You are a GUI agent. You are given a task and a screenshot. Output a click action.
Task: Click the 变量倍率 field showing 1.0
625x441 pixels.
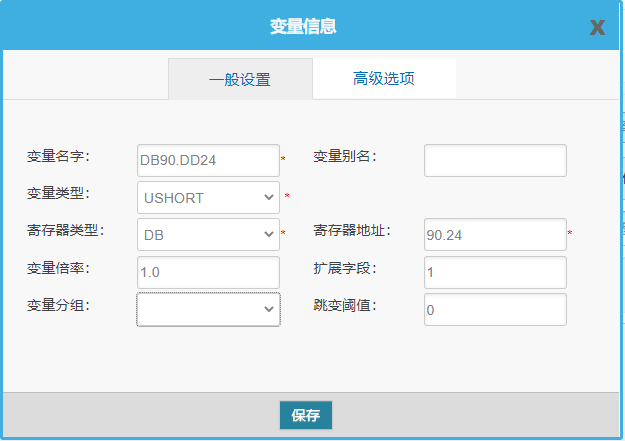tap(208, 272)
